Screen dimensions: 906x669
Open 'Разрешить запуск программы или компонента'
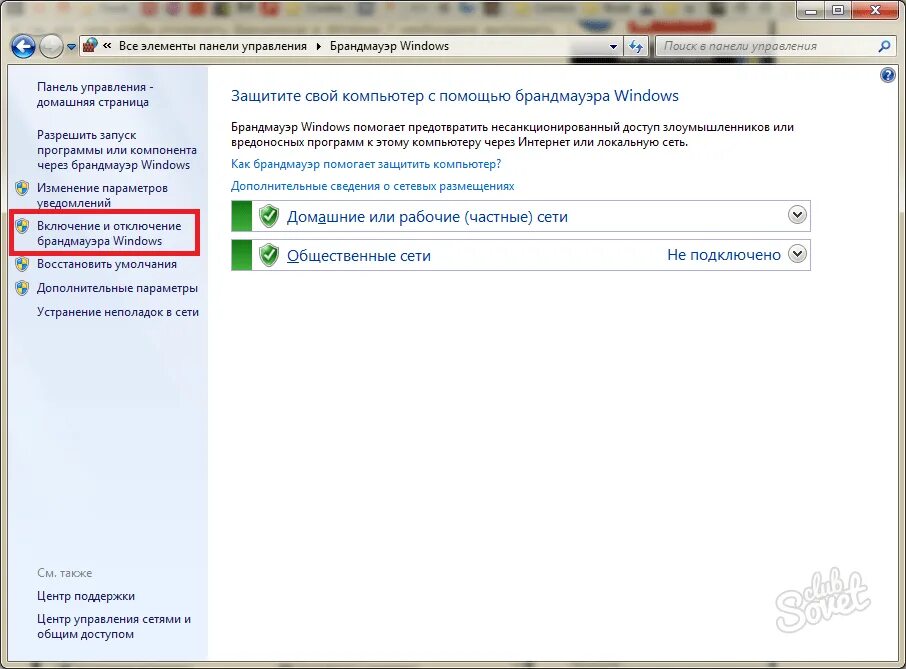coord(116,150)
